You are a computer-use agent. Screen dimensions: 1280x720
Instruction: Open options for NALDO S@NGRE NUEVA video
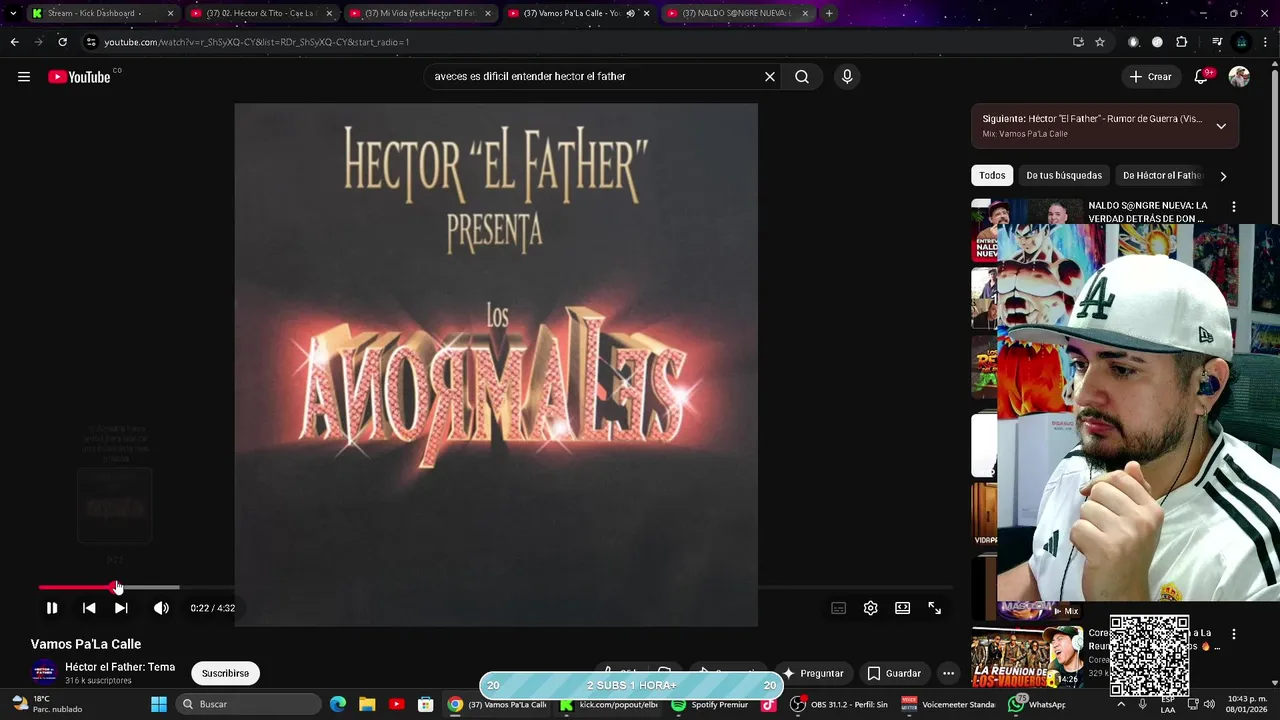tap(1234, 207)
